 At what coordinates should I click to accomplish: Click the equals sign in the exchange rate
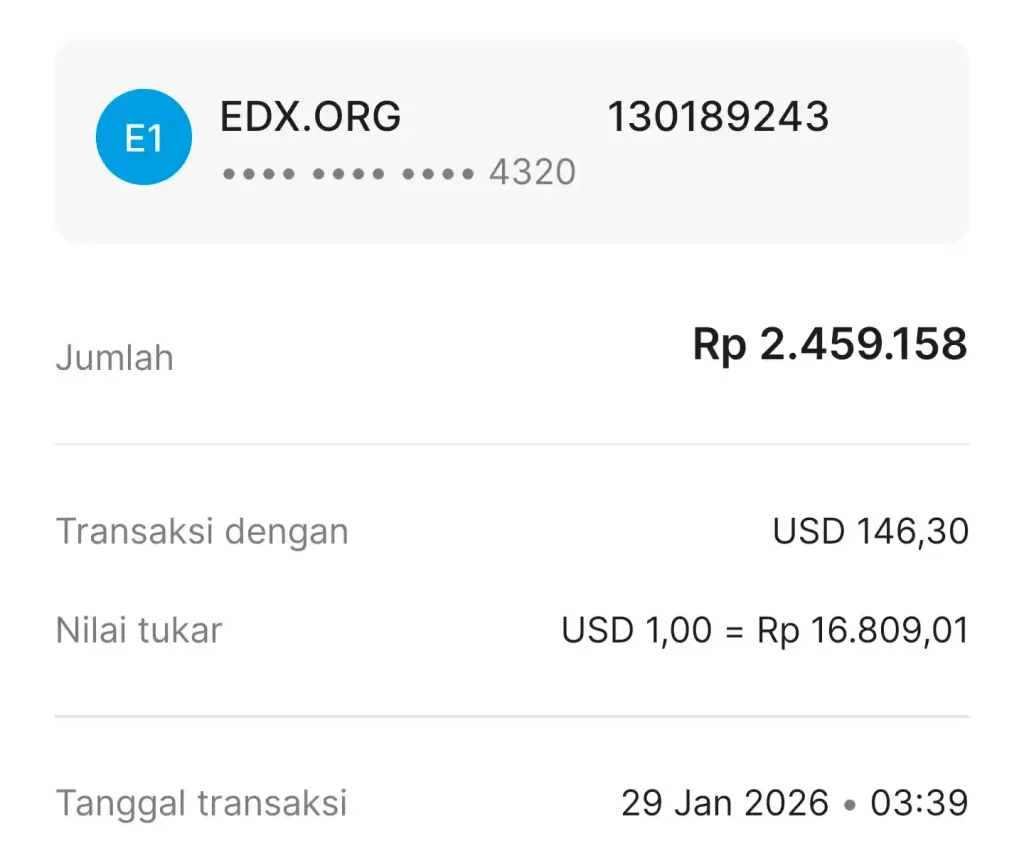[x=734, y=632]
